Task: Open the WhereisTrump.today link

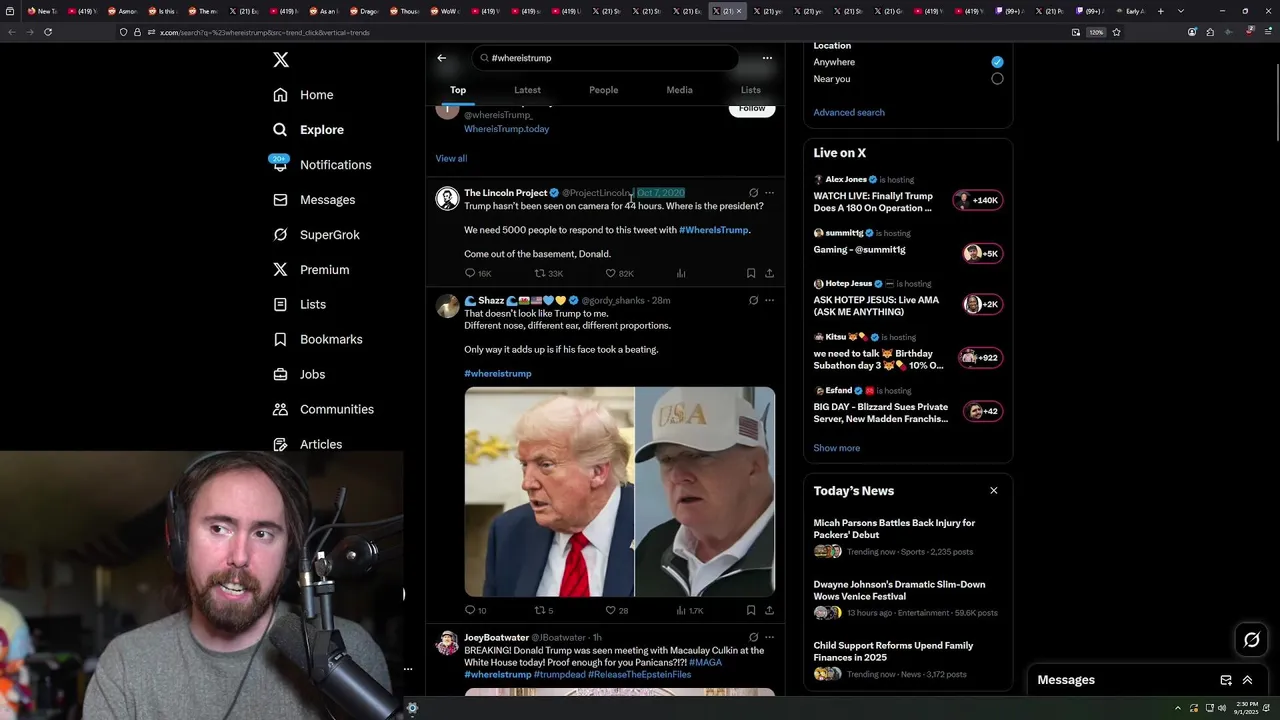Action: pyautogui.click(x=506, y=129)
